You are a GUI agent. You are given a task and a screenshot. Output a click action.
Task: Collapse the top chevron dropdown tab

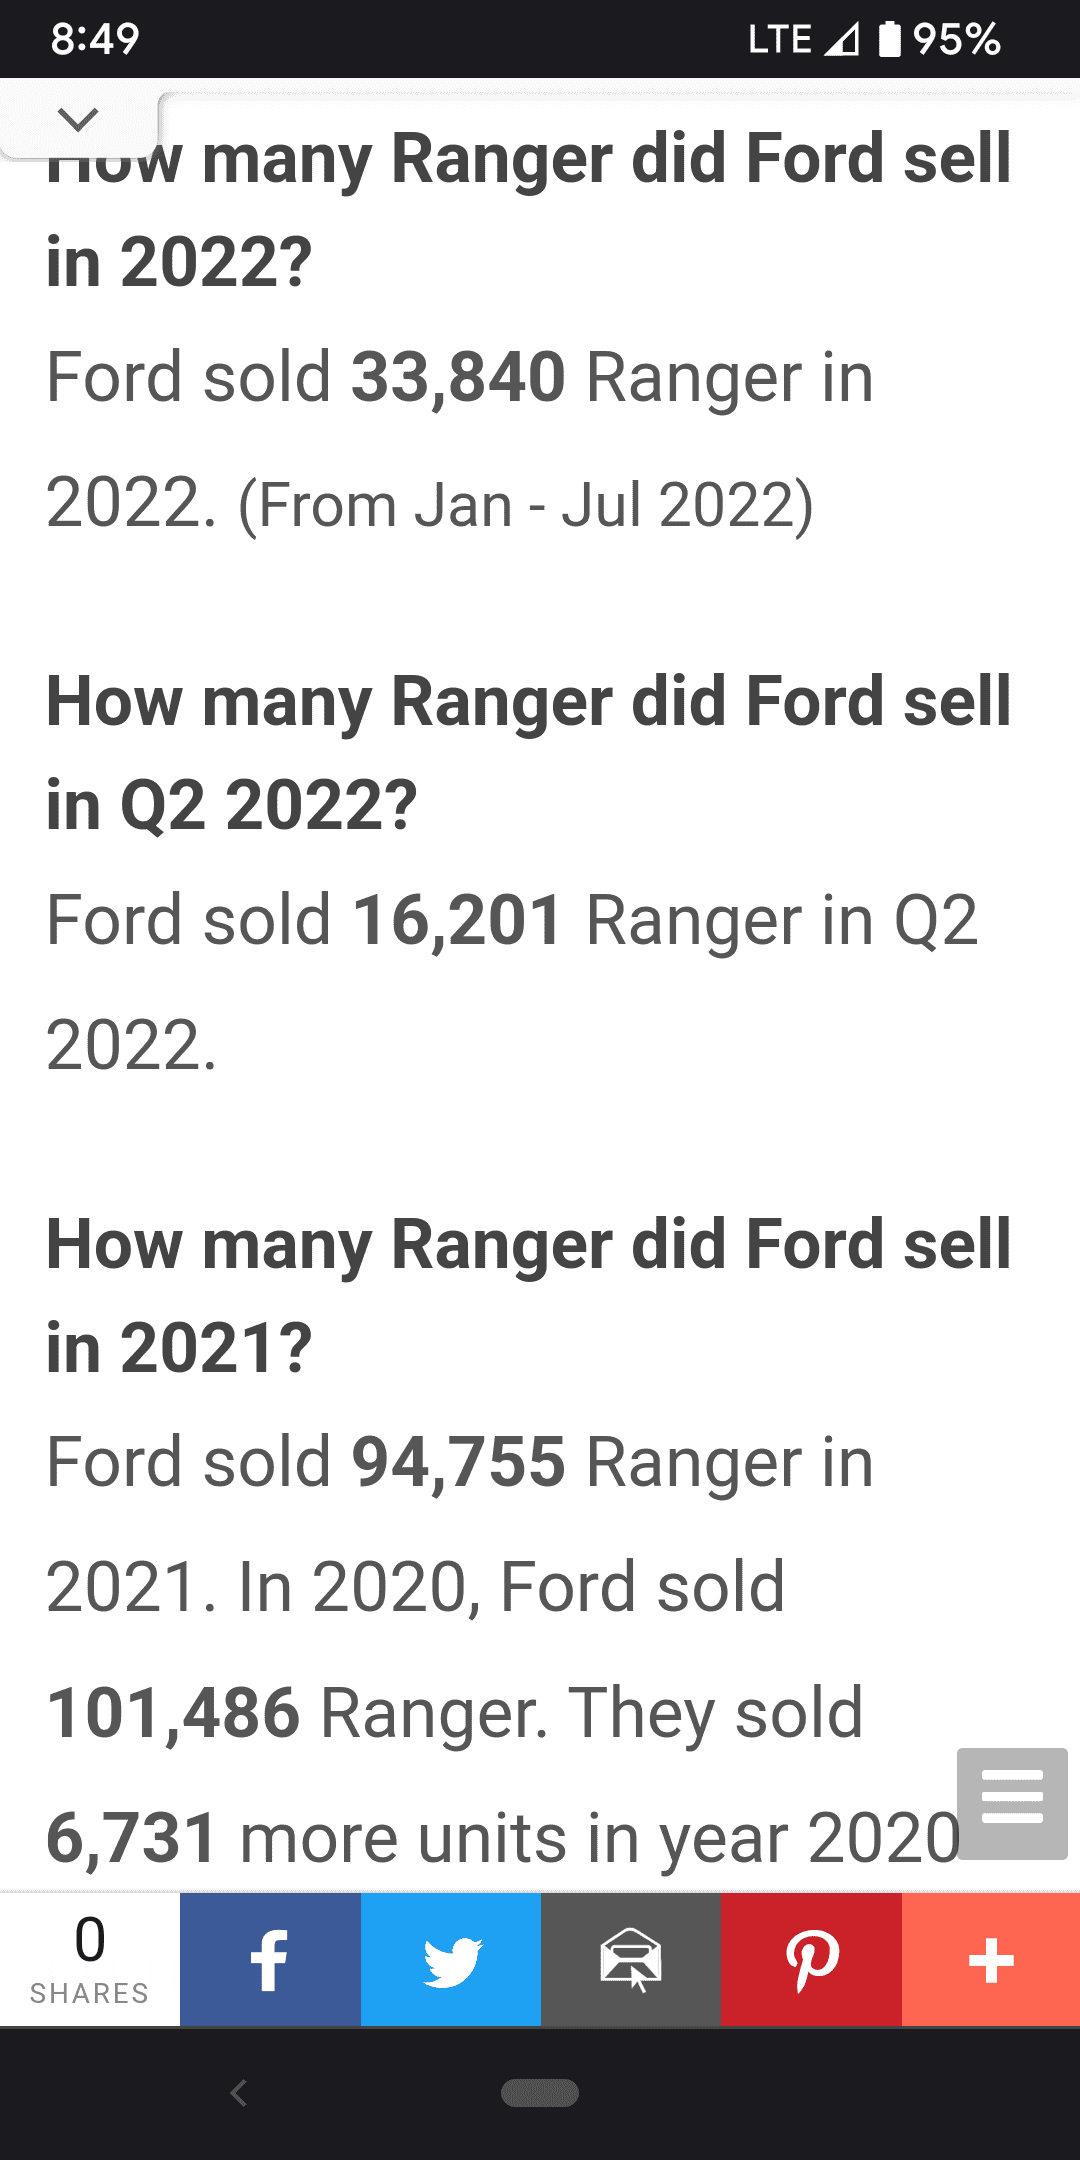pyautogui.click(x=78, y=120)
